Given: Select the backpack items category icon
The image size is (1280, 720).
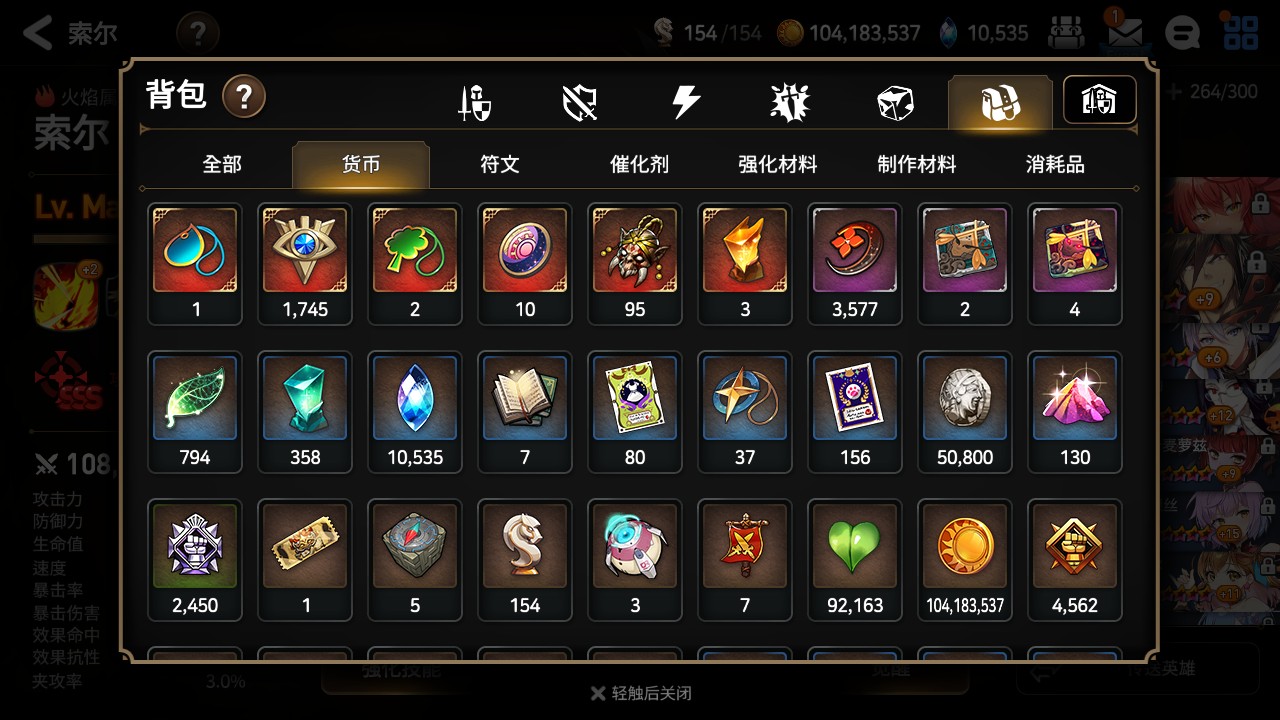Looking at the screenshot, I should pos(1000,102).
